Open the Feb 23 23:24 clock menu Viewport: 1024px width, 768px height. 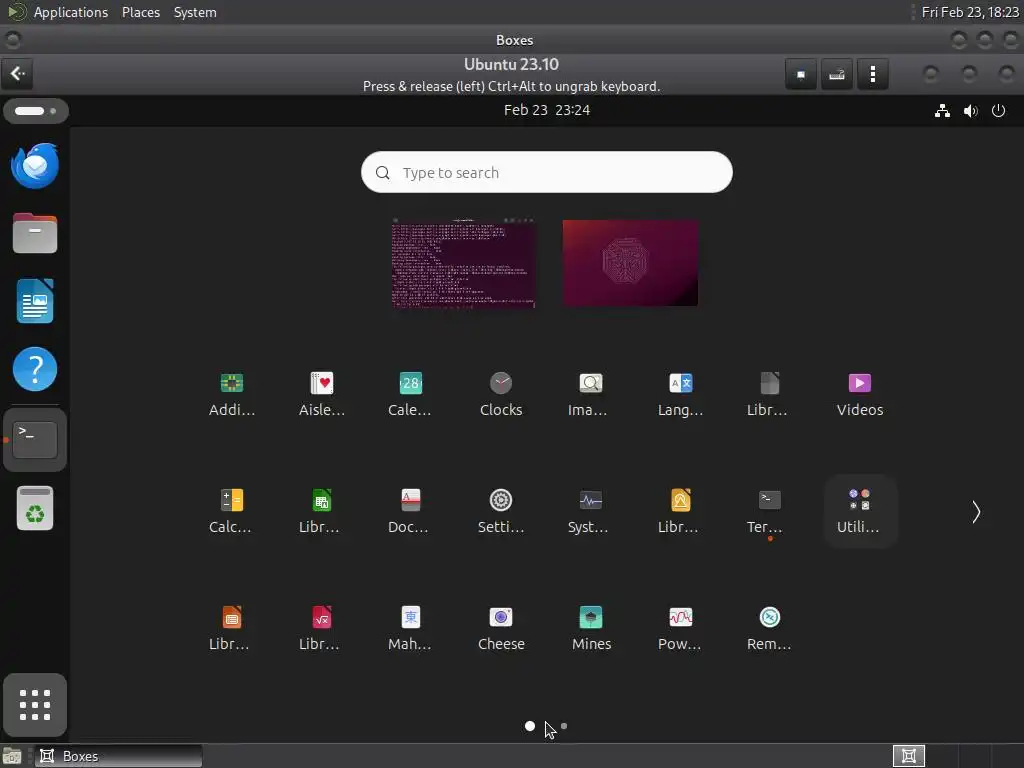[x=547, y=110]
